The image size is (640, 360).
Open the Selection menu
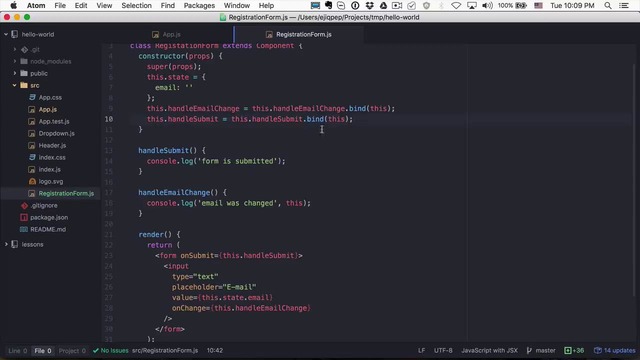pyautogui.click(x=136, y=5)
